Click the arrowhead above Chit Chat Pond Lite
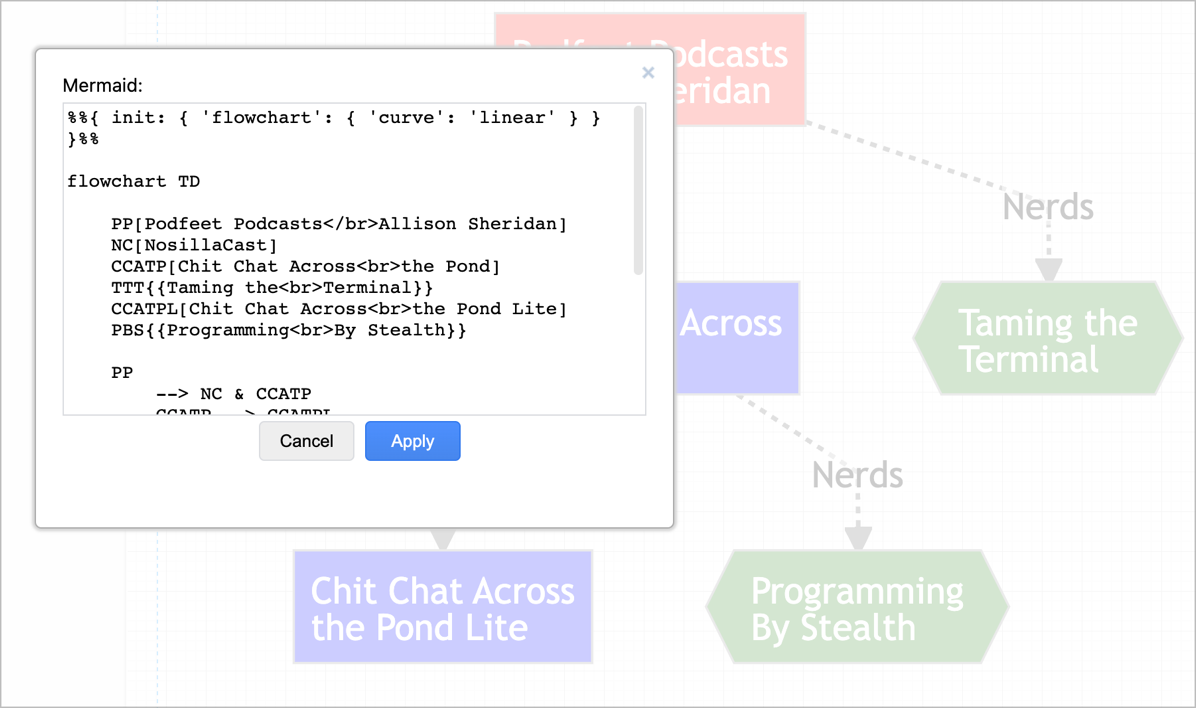This screenshot has height=708, width=1196. point(443,540)
